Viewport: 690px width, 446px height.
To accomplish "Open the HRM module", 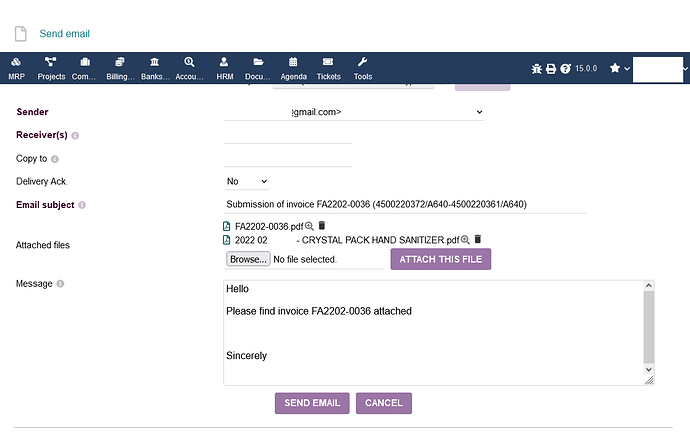I will click(224, 67).
